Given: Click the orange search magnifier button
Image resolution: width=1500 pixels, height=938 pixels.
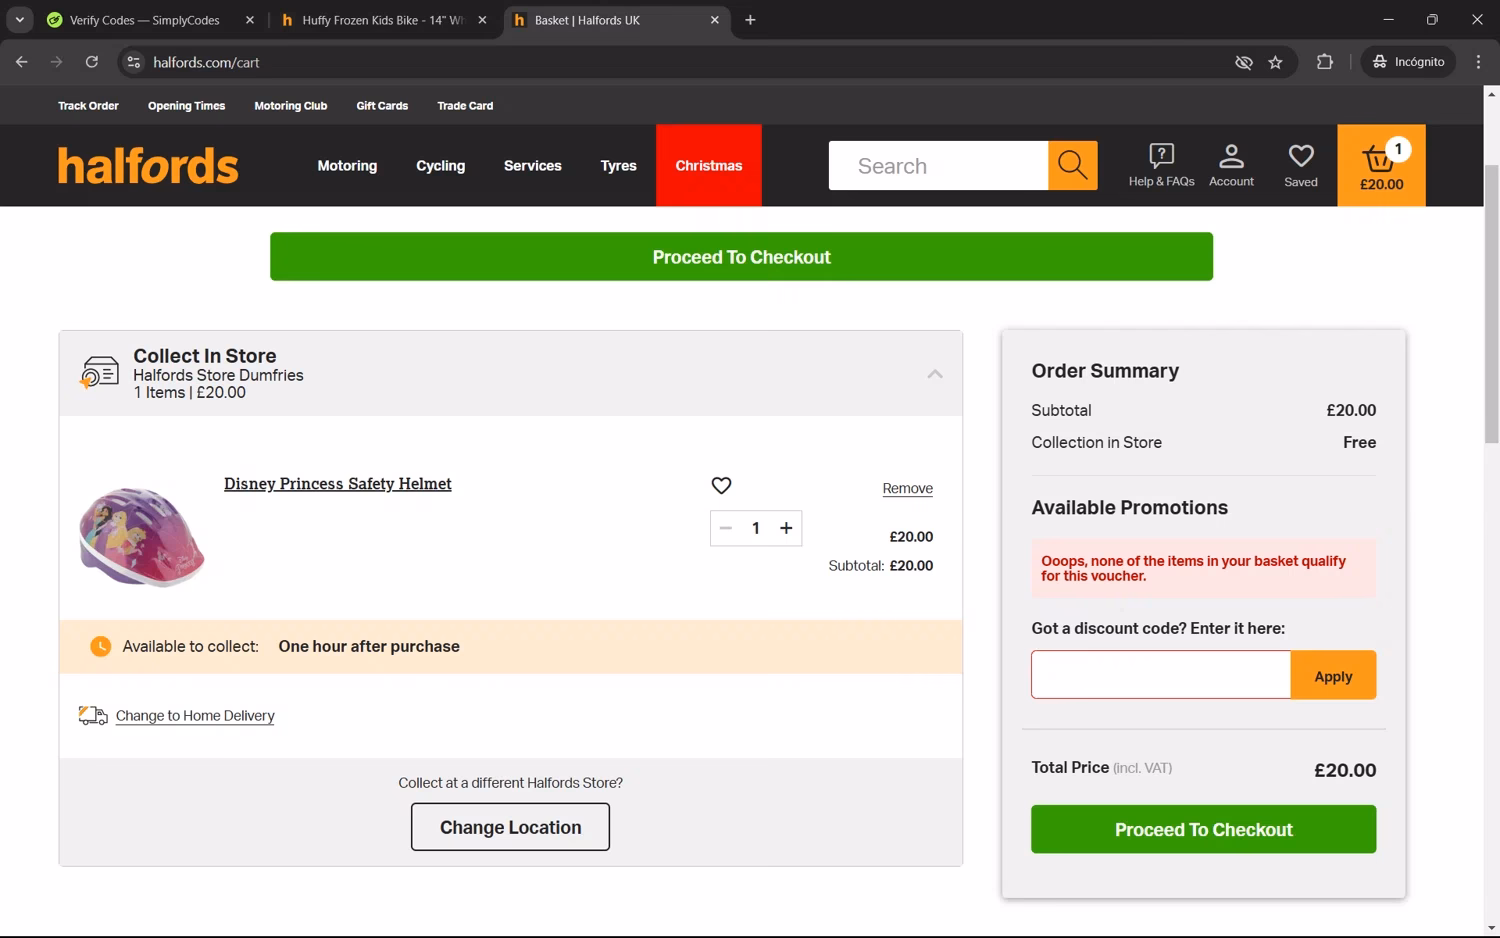Looking at the screenshot, I should pos(1072,165).
